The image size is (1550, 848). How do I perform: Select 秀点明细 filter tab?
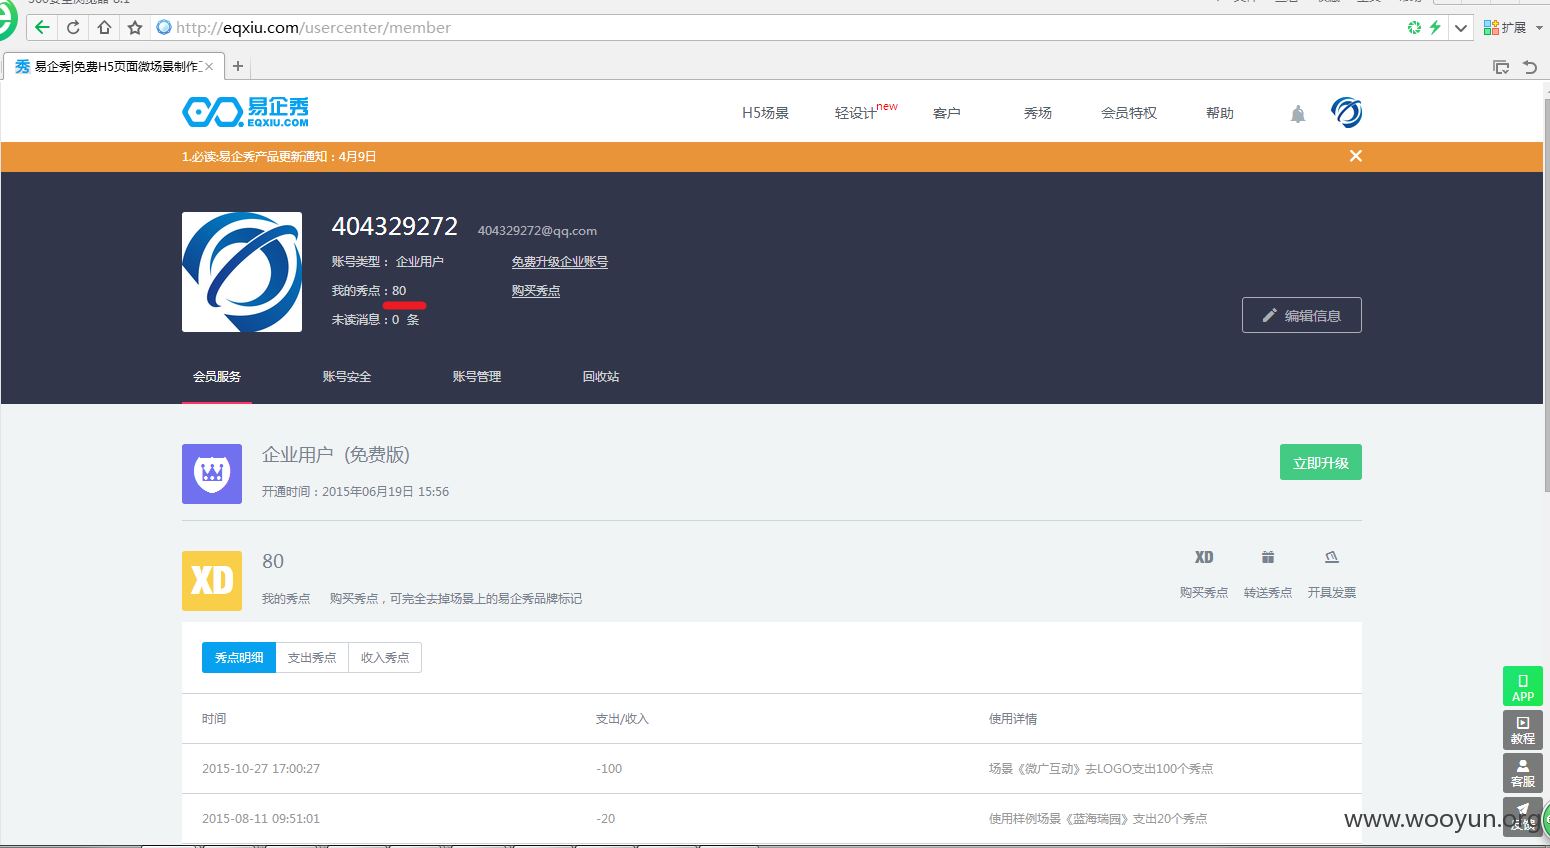click(x=239, y=657)
